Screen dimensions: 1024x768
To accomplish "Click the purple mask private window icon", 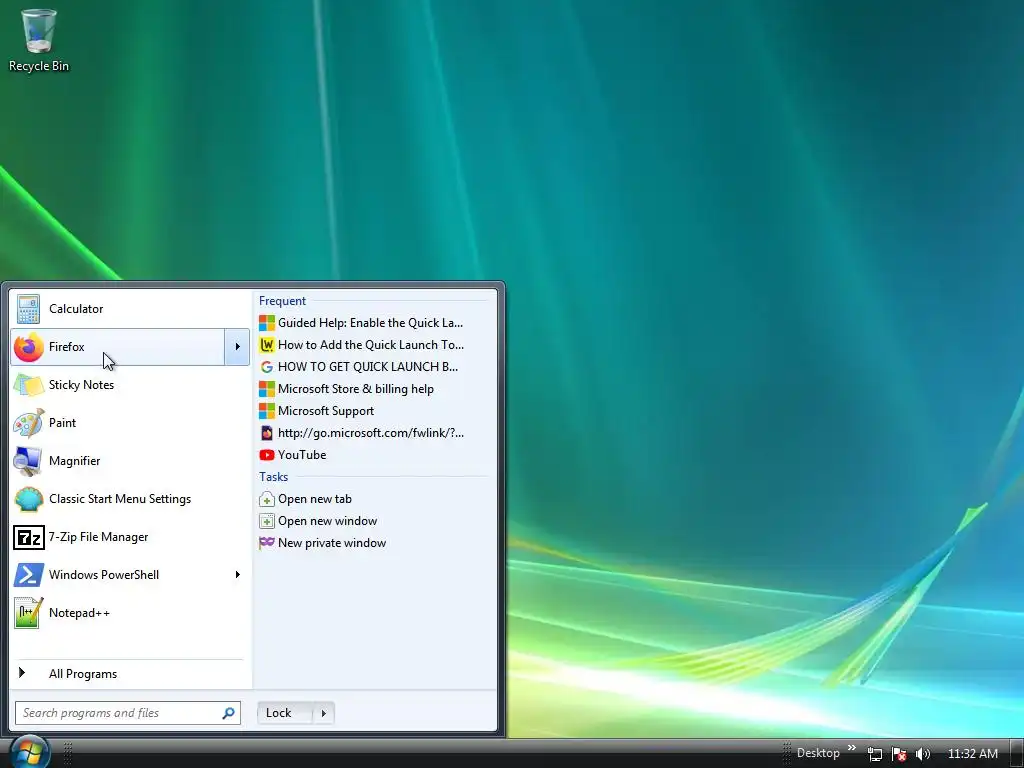I will (x=266, y=543).
